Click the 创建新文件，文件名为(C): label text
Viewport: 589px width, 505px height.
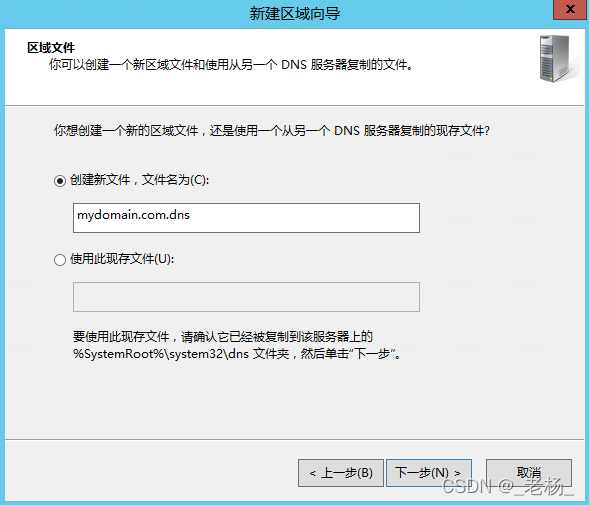coord(139,180)
